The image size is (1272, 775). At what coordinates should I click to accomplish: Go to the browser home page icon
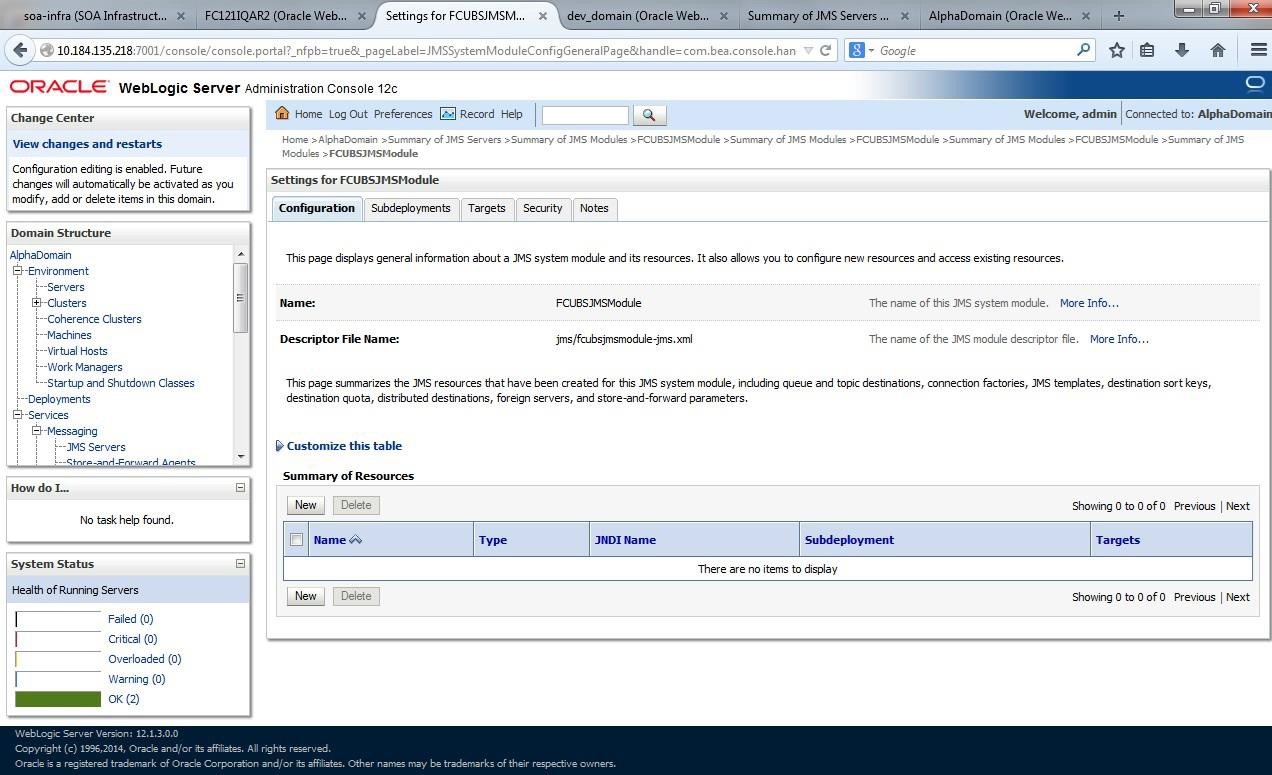click(x=1217, y=50)
